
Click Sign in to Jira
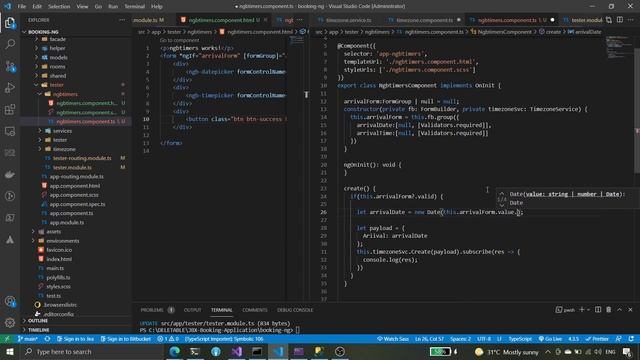click(x=76, y=339)
